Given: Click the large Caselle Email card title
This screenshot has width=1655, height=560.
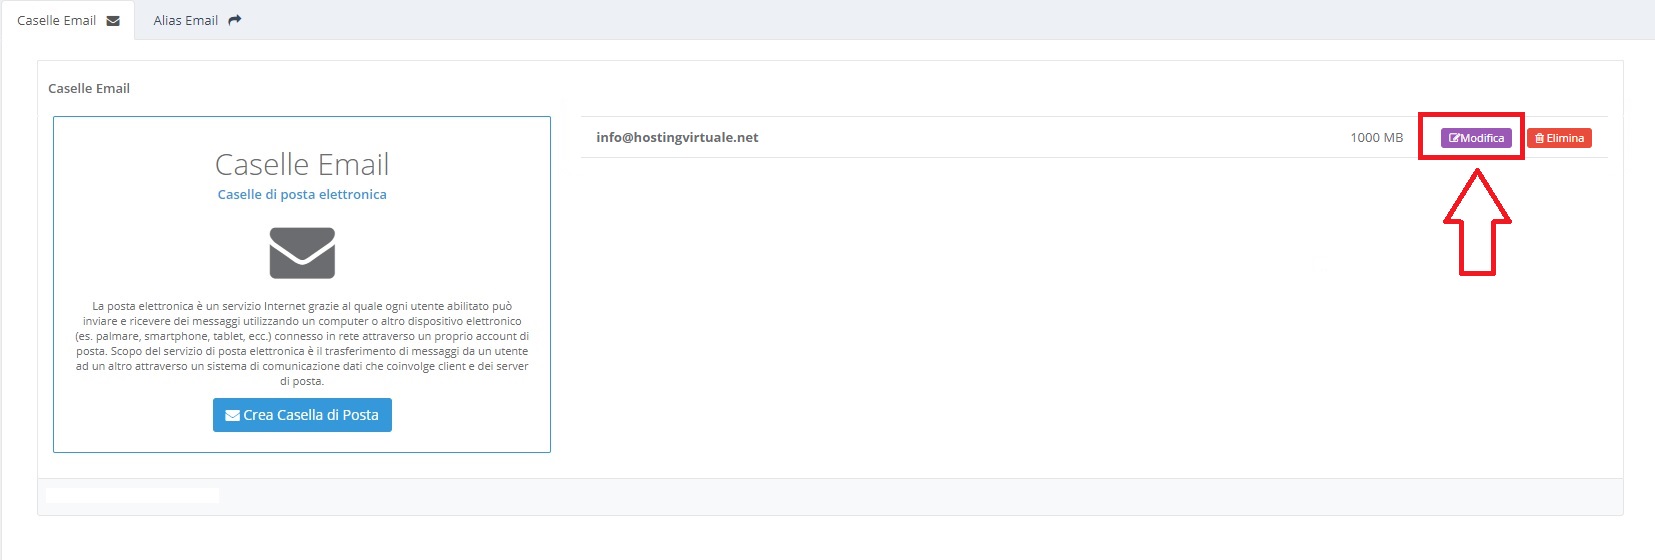Looking at the screenshot, I should (302, 164).
